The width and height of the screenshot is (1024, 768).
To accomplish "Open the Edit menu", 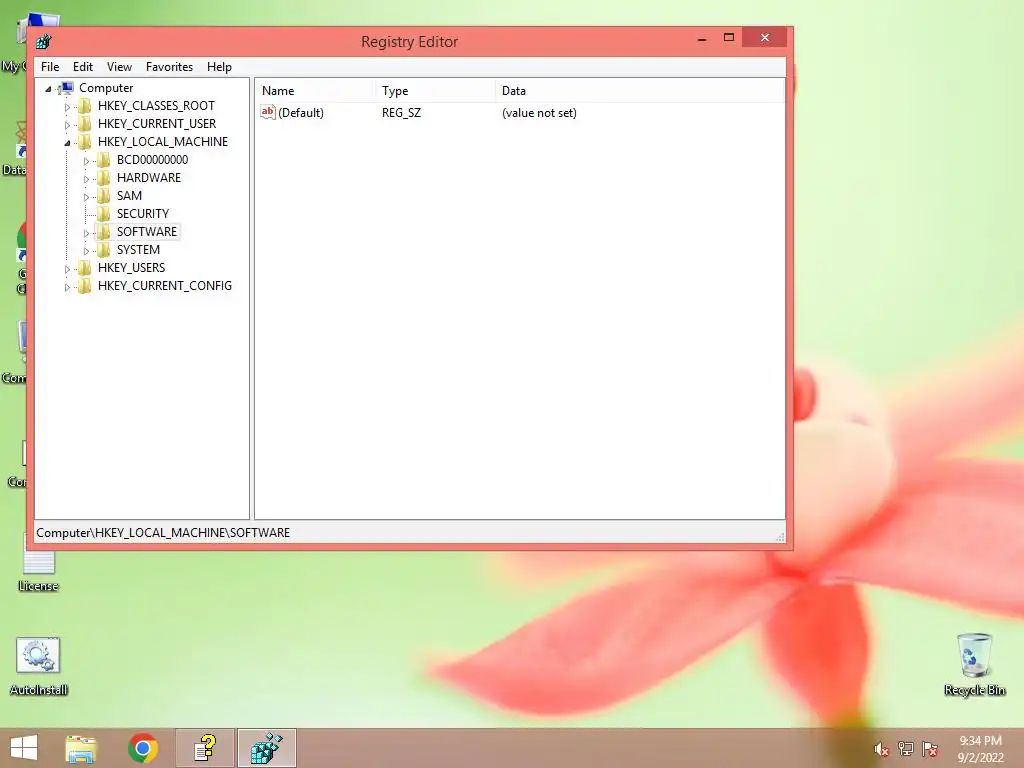I will [83, 67].
